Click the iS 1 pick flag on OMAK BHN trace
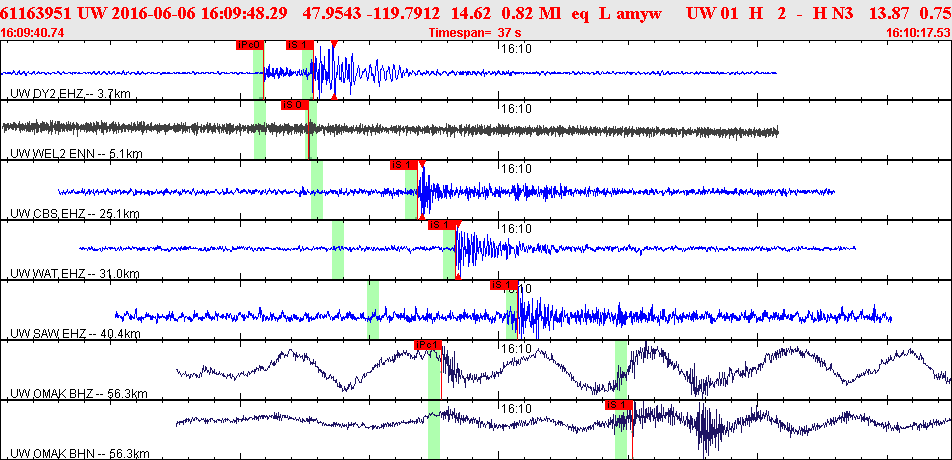This screenshot has width=952, height=460. pos(619,405)
